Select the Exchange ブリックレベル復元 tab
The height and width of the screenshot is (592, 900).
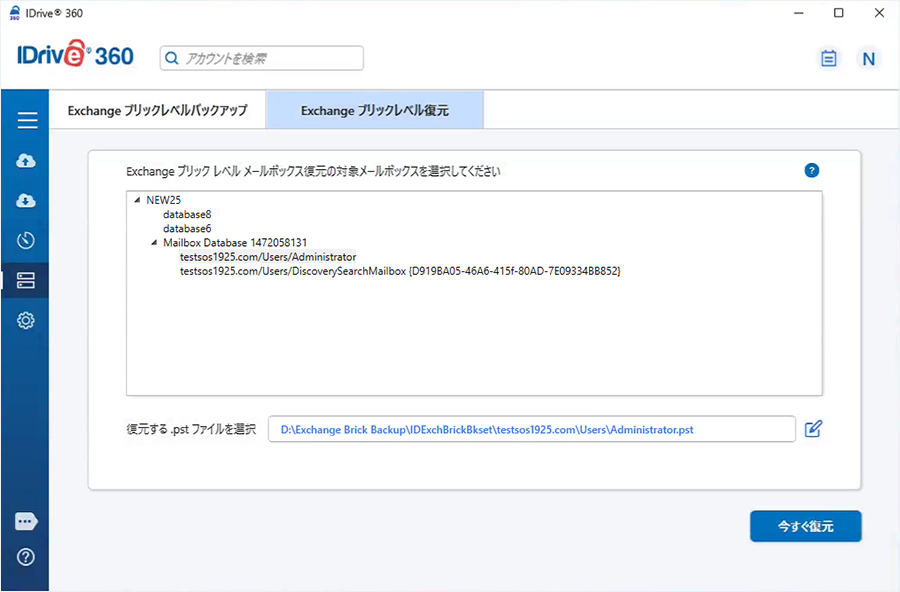click(374, 111)
